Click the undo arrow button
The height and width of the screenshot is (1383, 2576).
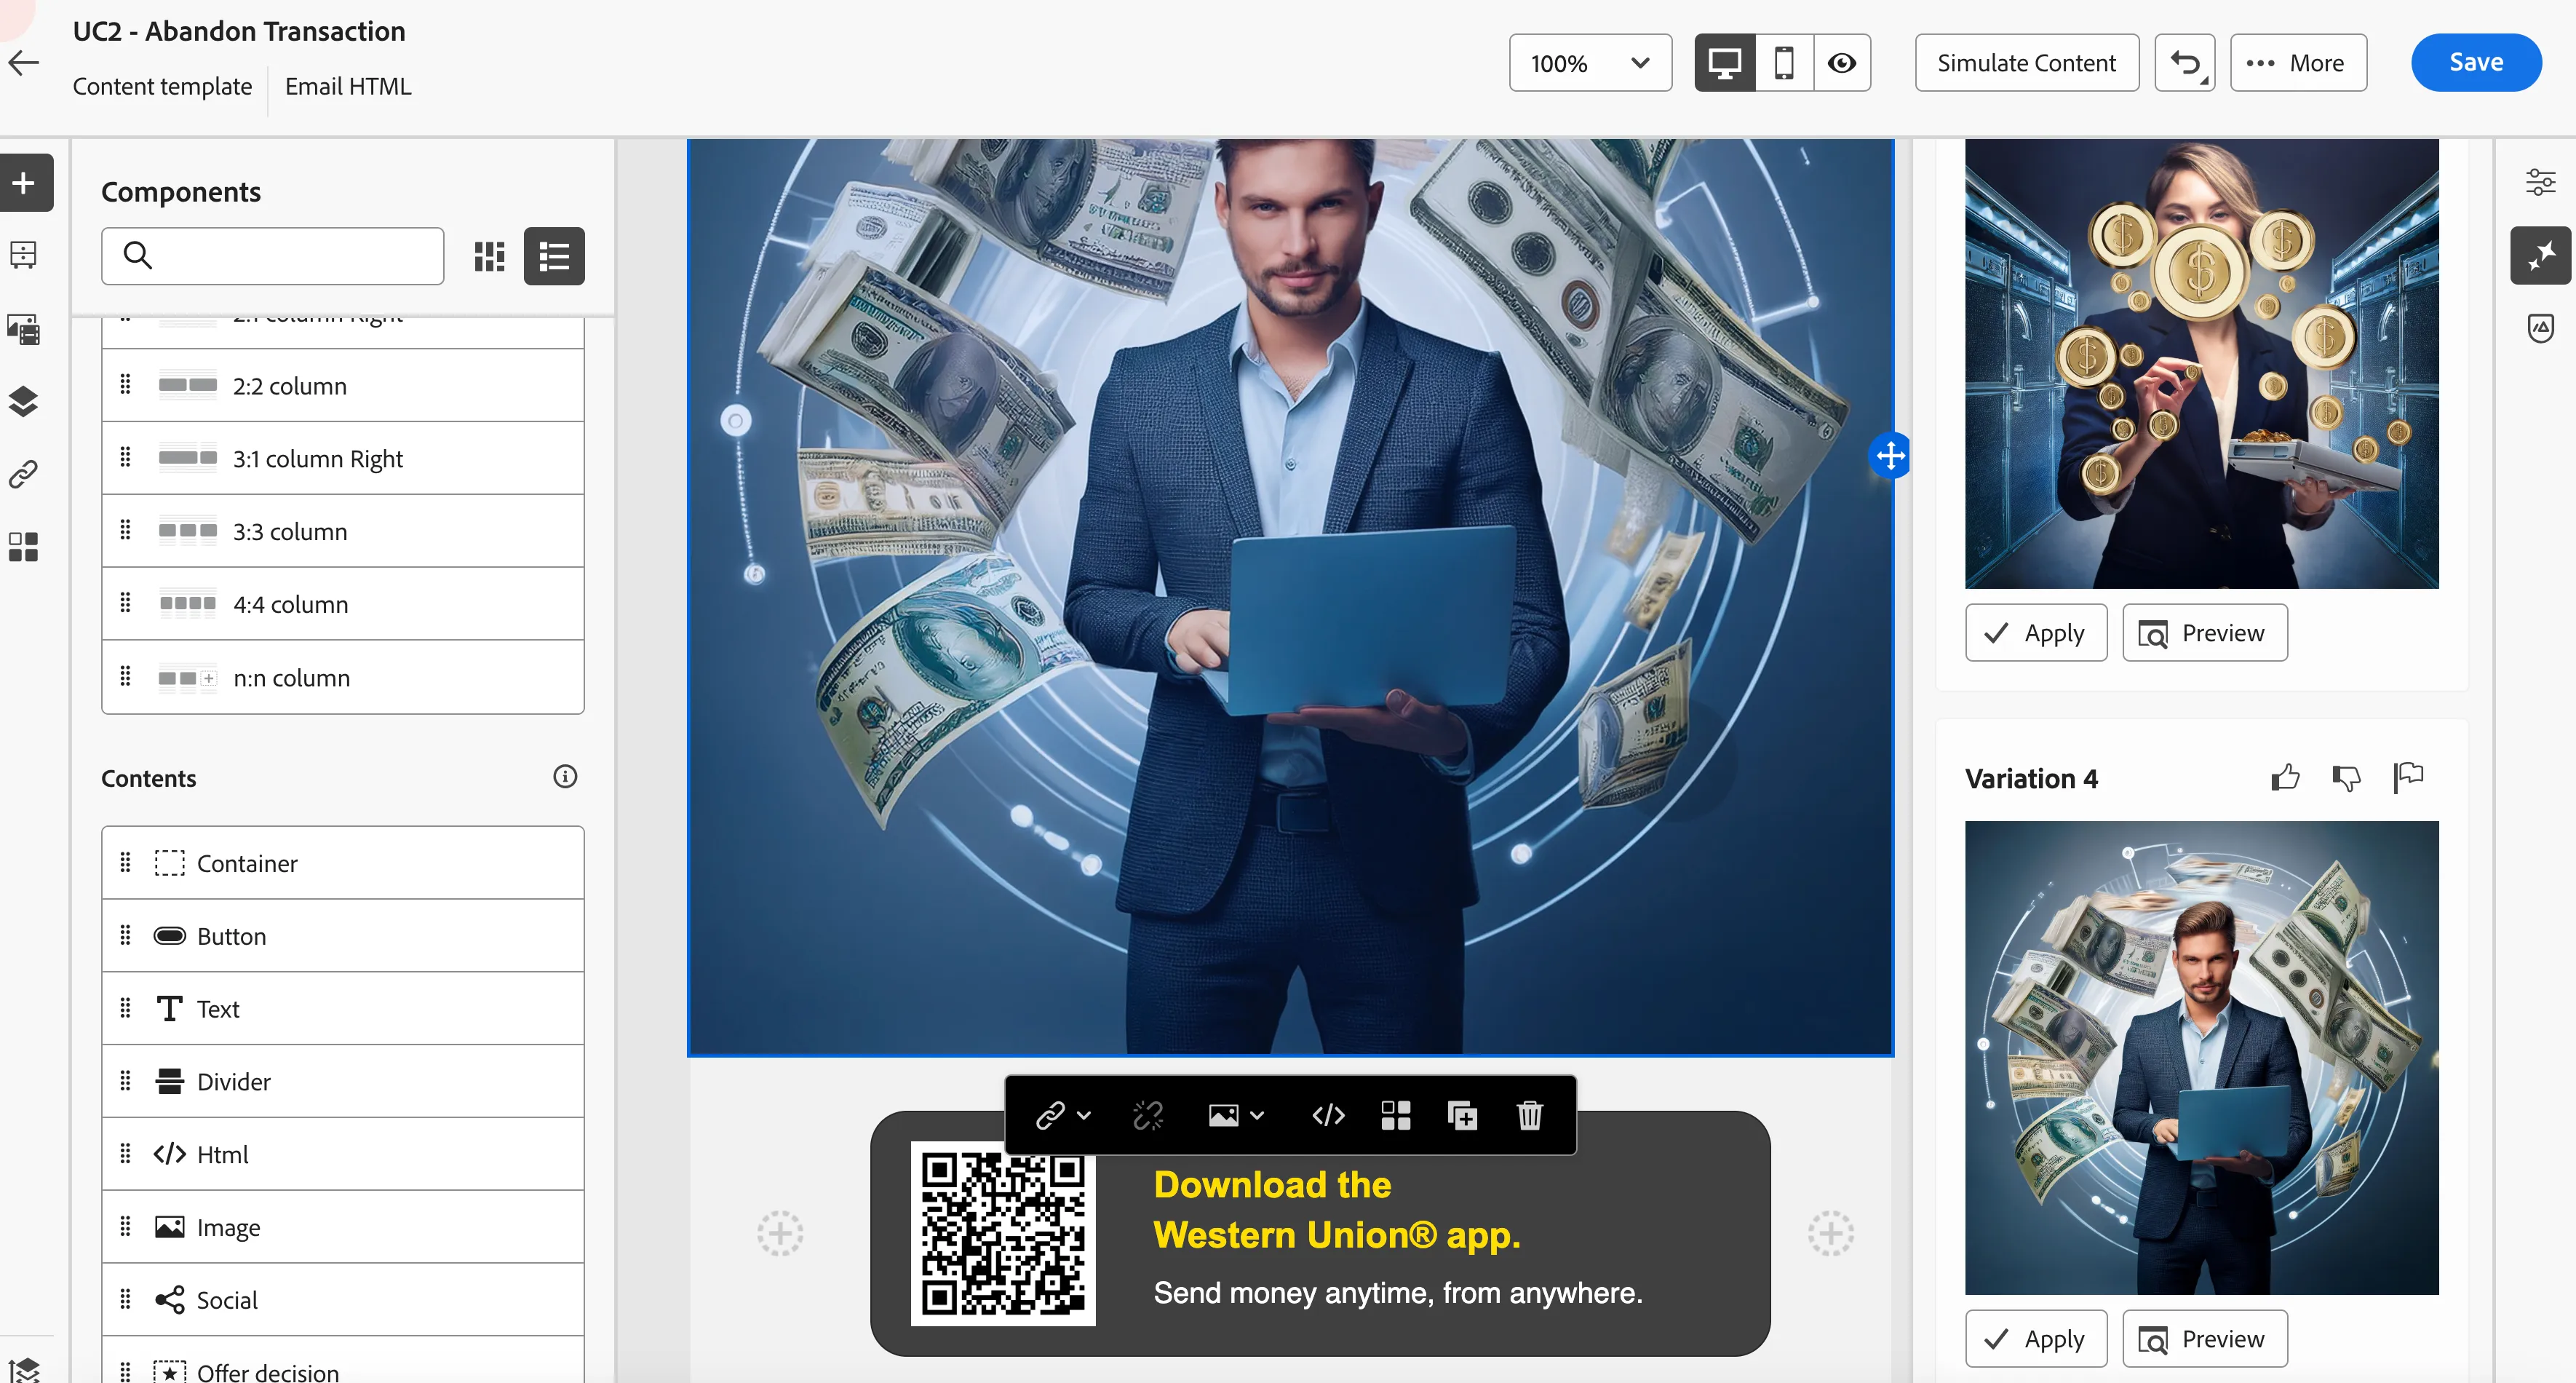2185,63
